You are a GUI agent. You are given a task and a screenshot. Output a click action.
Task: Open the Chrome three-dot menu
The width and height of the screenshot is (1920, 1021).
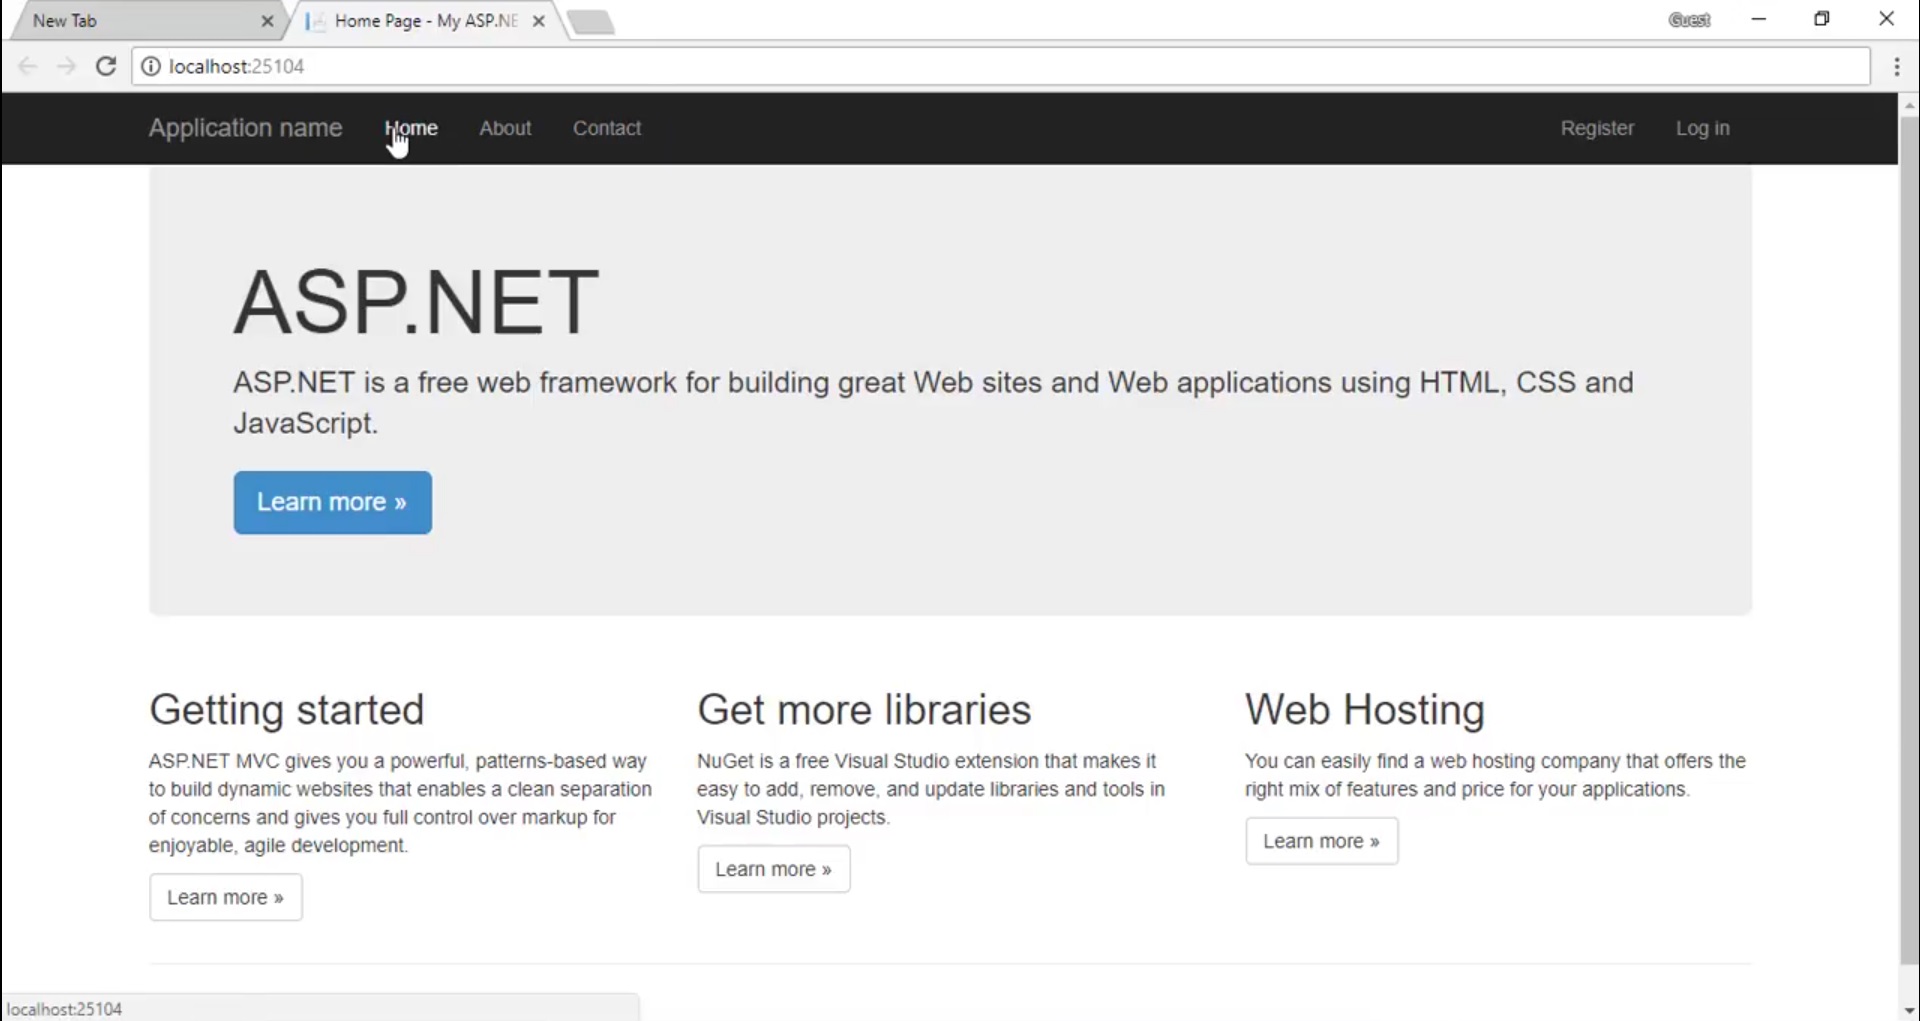tap(1897, 66)
